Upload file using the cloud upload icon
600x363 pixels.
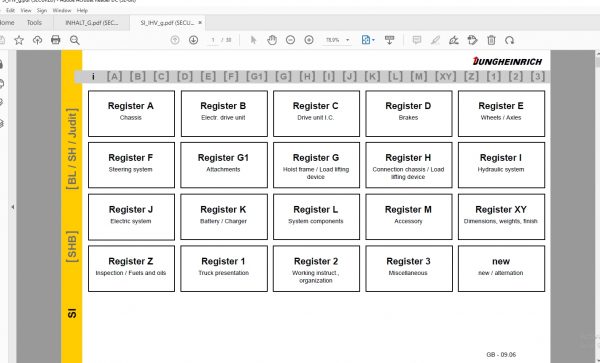(37, 40)
